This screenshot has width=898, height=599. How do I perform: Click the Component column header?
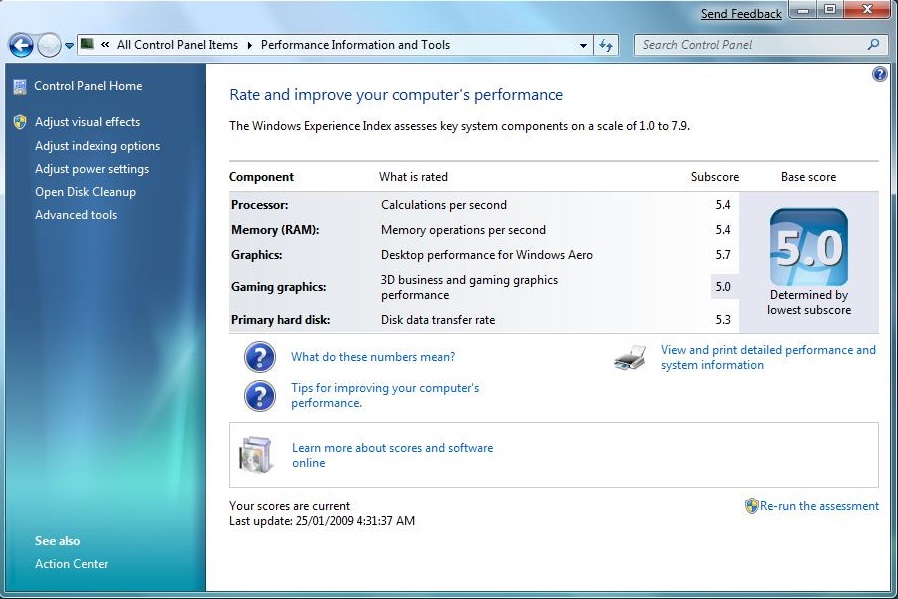(x=261, y=177)
